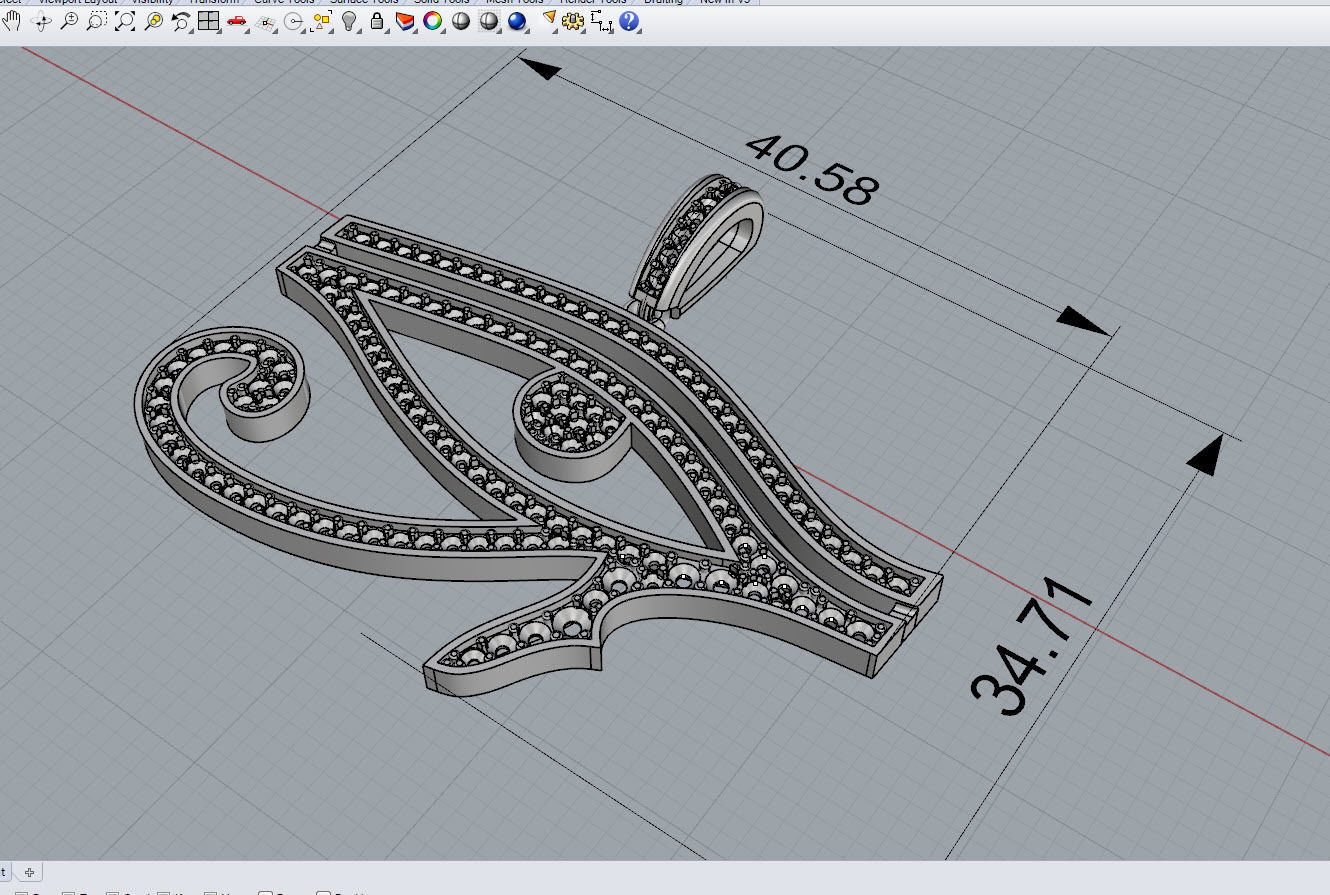Image resolution: width=1330 pixels, height=895 pixels.
Task: Open Help question mark icon
Action: pyautogui.click(x=629, y=21)
